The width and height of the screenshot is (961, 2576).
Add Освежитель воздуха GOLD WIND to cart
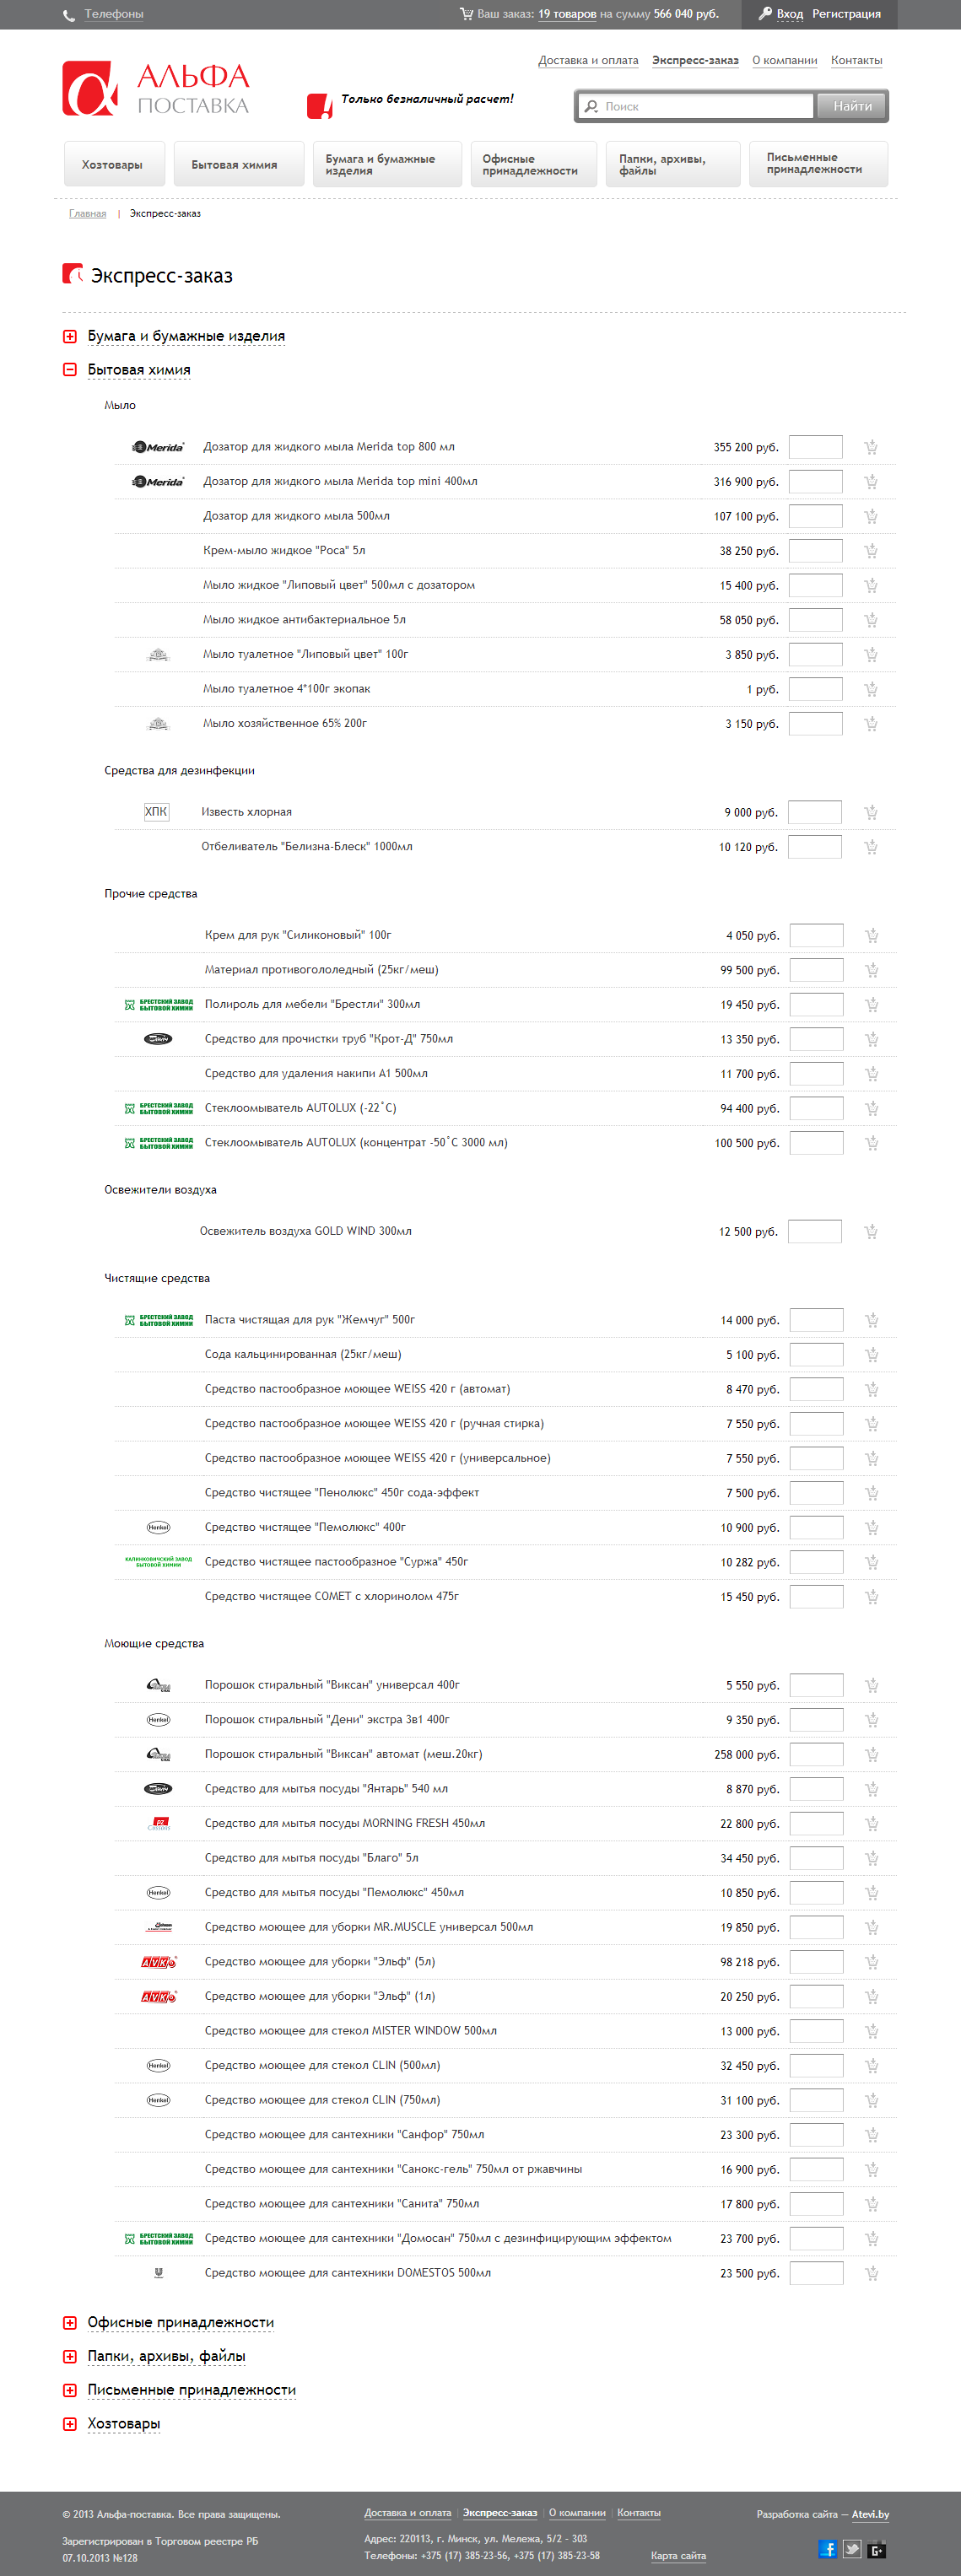pyautogui.click(x=871, y=1232)
